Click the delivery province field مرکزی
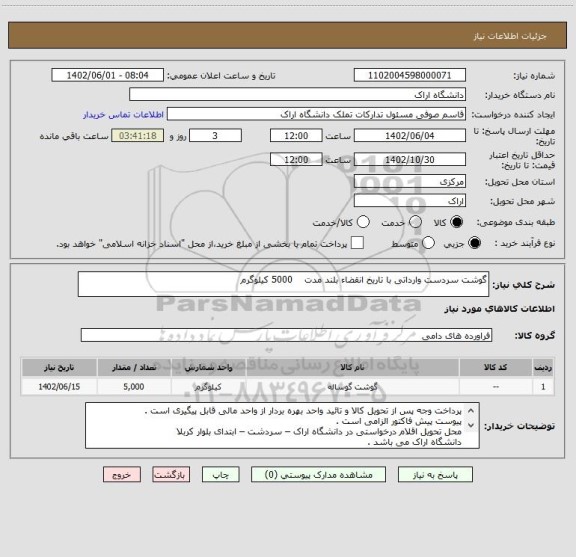The height and width of the screenshot is (557, 576). point(410,182)
